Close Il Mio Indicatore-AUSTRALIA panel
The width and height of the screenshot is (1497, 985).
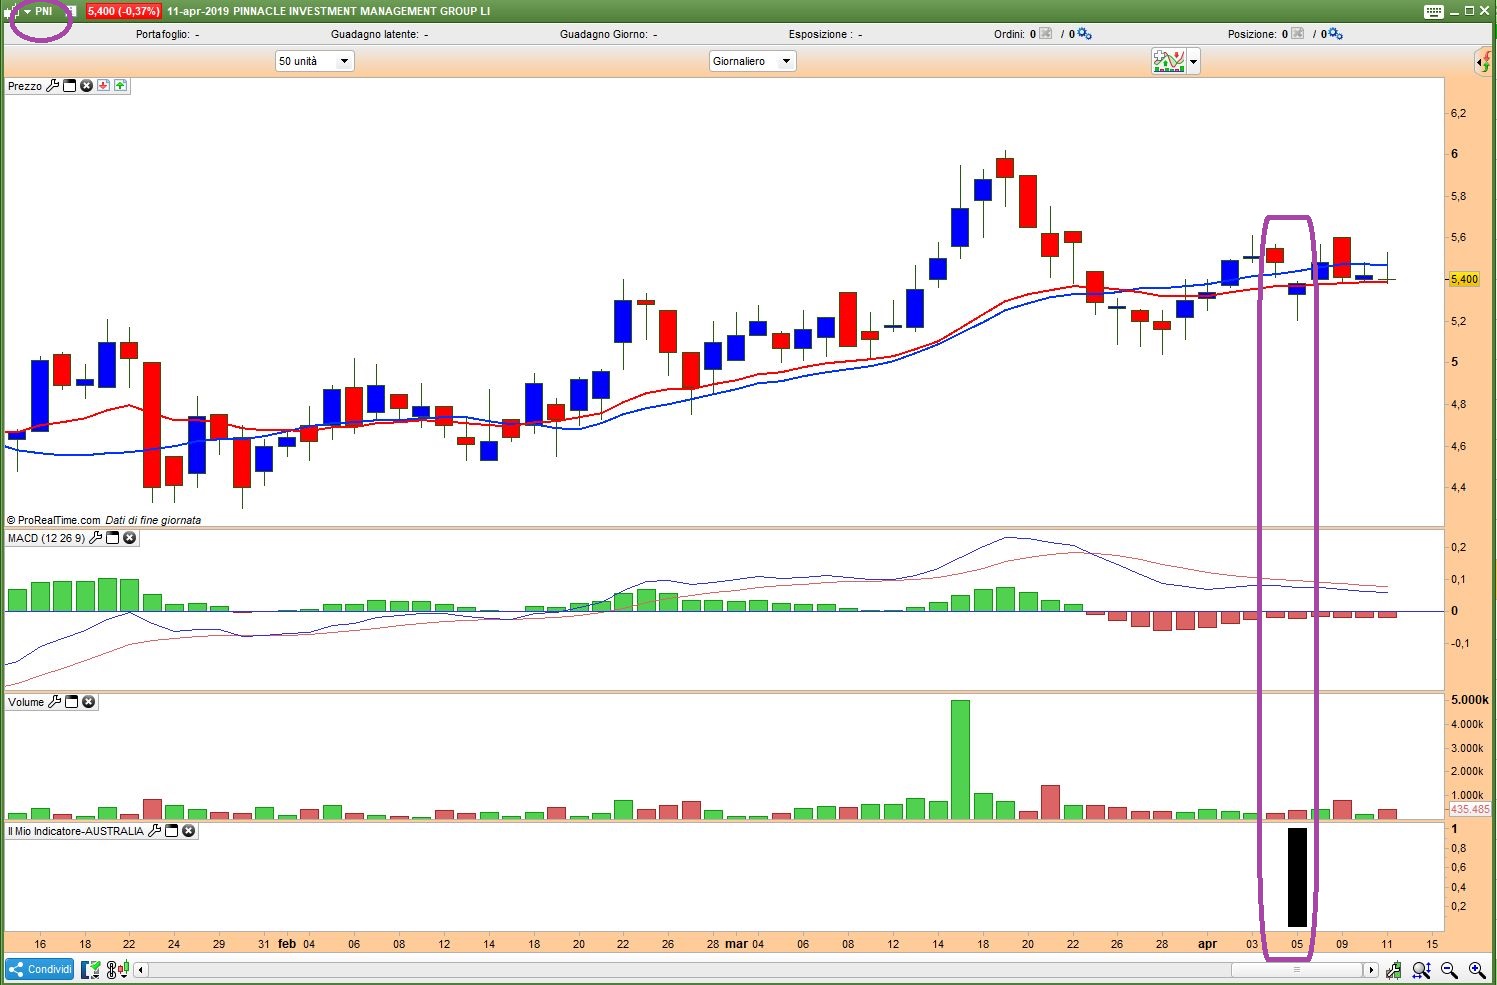188,831
